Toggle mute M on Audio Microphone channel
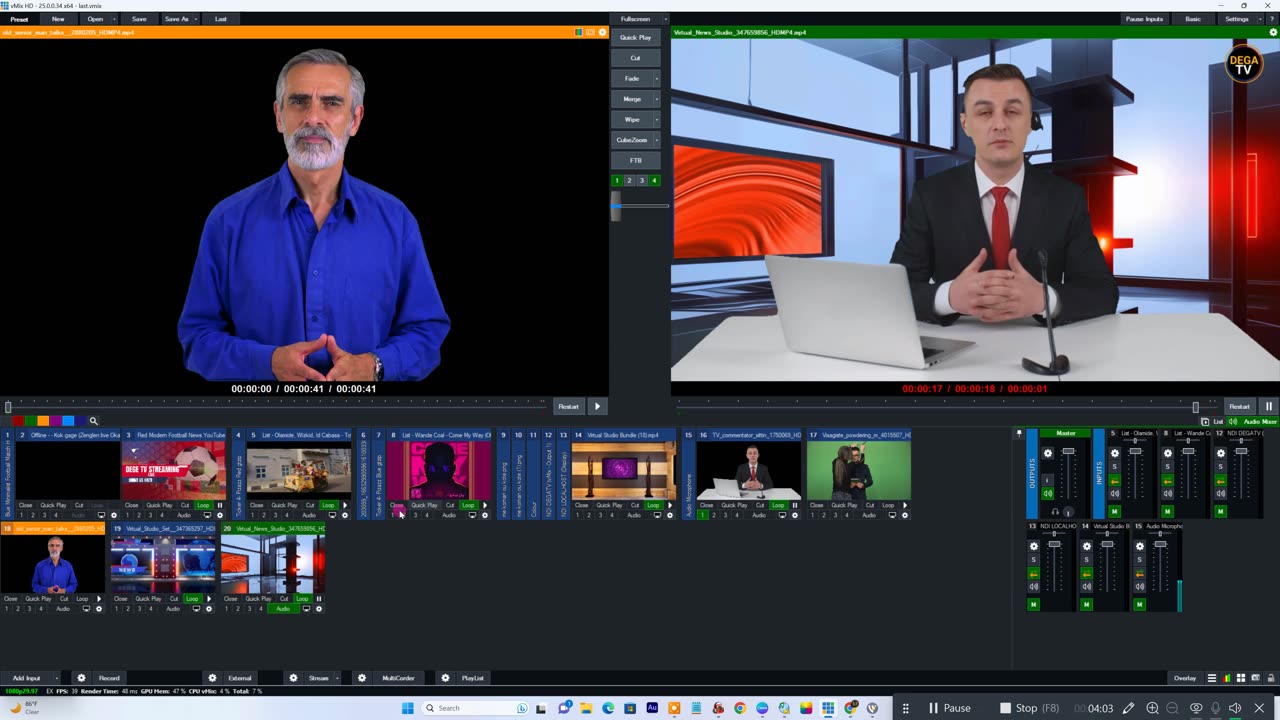This screenshot has width=1280, height=720. (x=1139, y=604)
